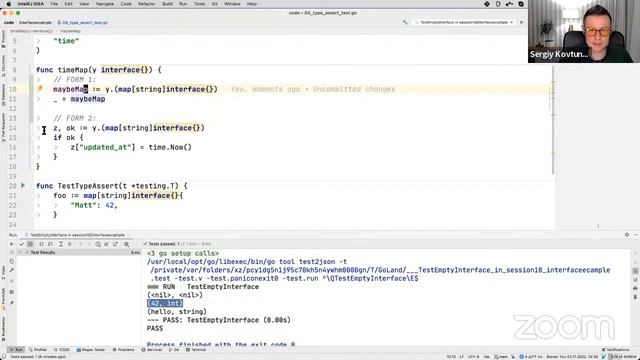This screenshot has width=640, height=360.
Task: Click LF line separator widget
Action: coord(462,357)
